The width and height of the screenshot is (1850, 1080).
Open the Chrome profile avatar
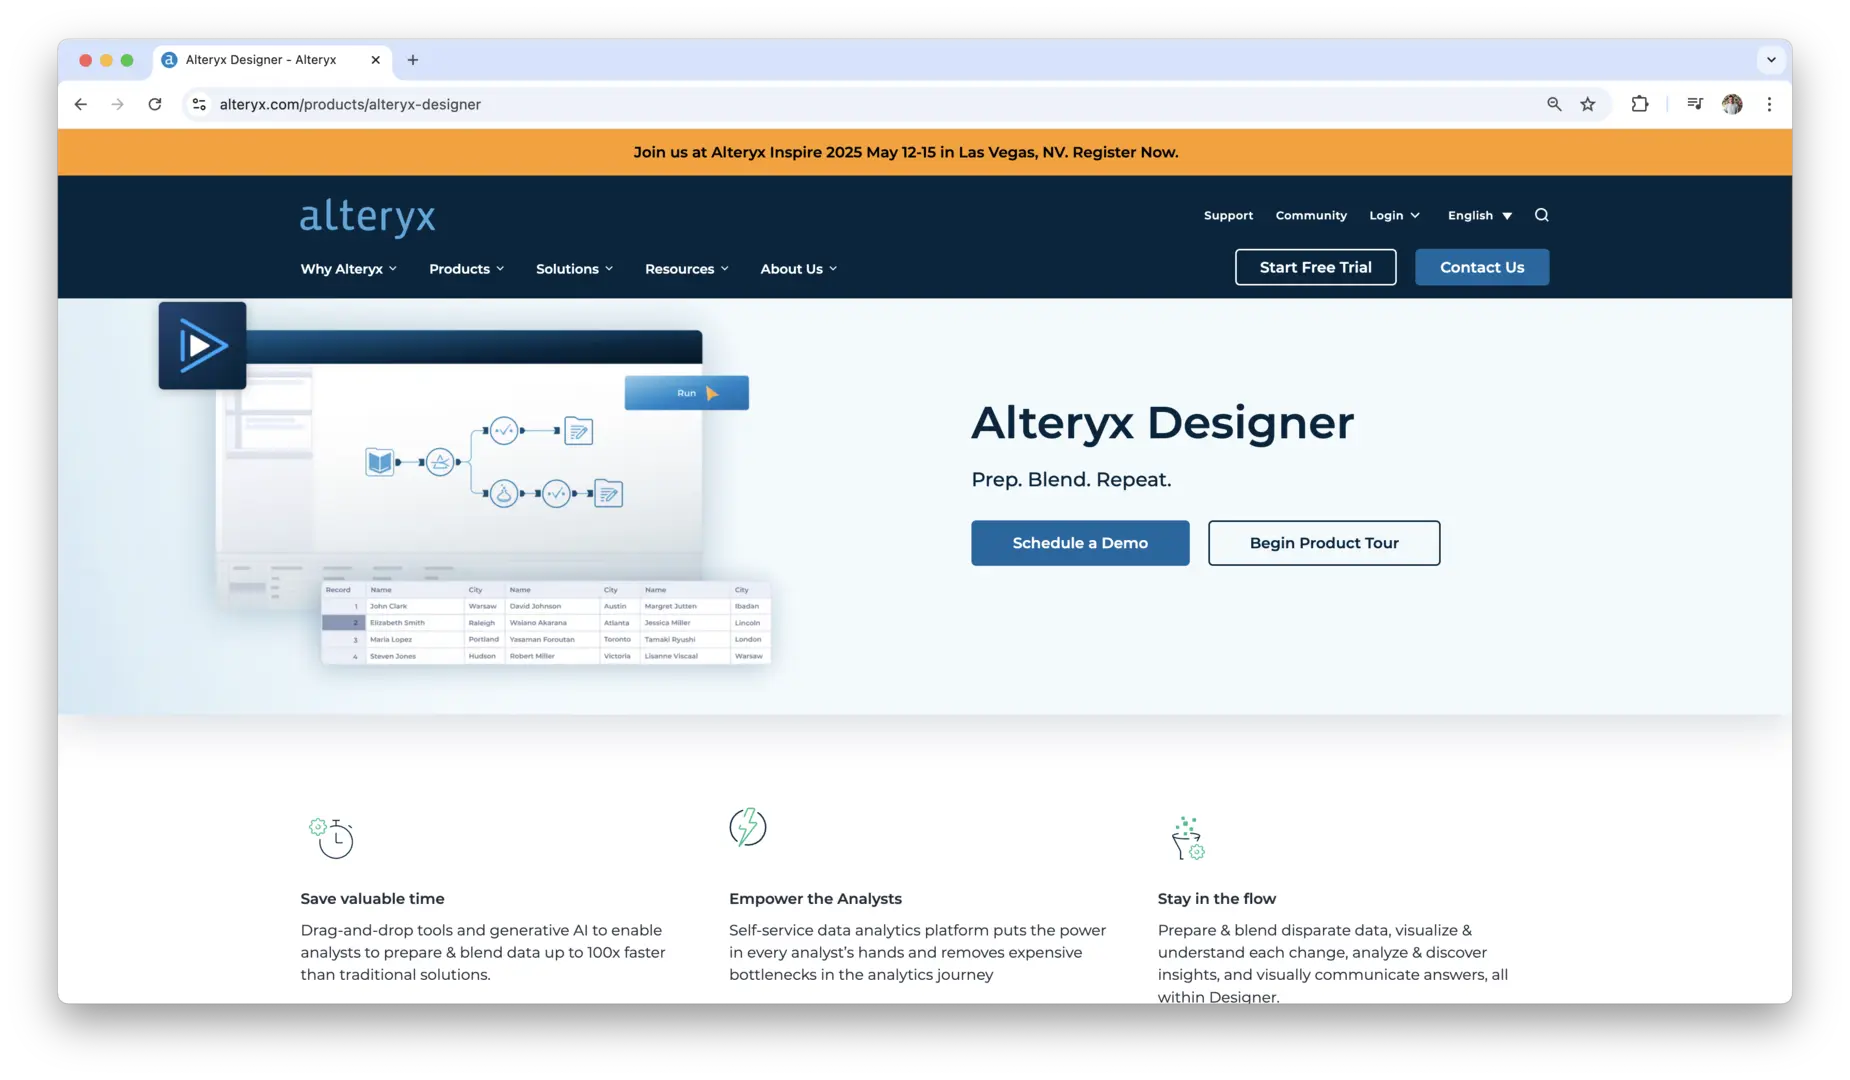coord(1732,104)
